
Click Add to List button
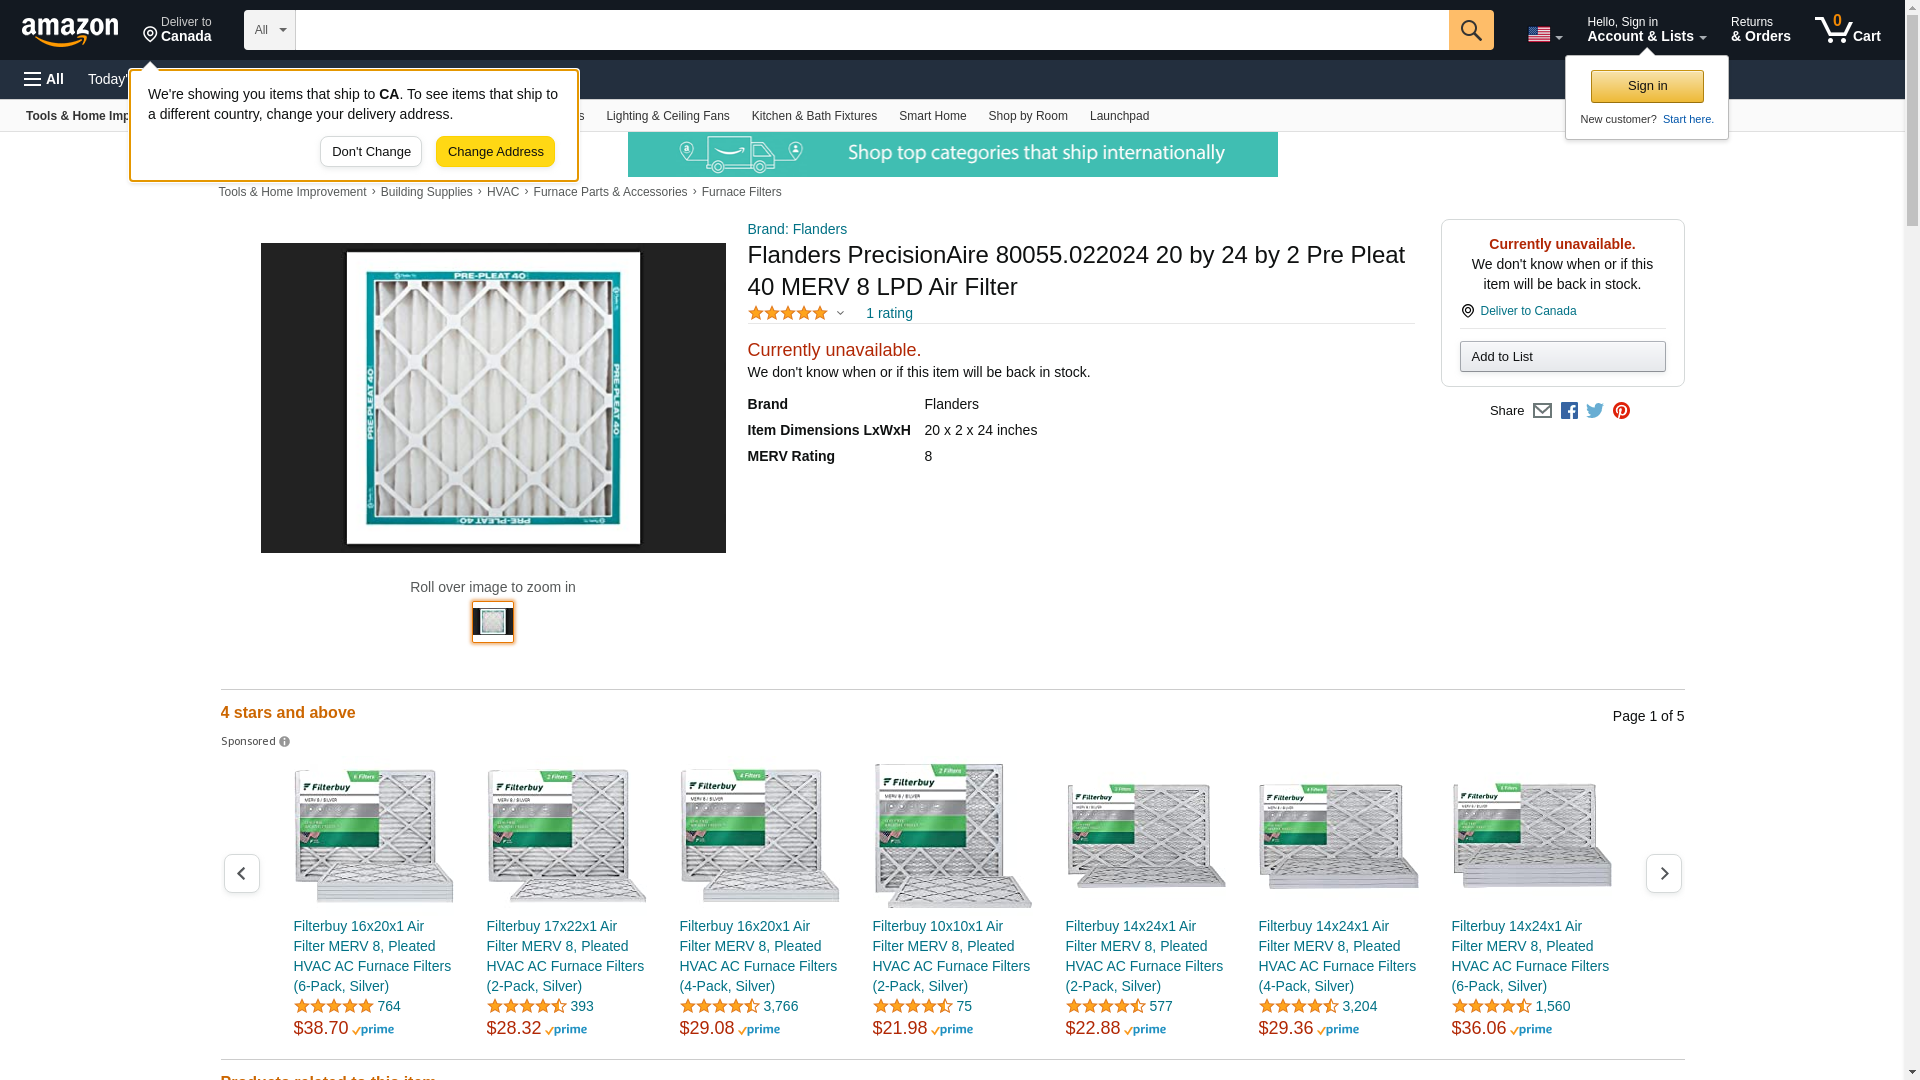1562,357
